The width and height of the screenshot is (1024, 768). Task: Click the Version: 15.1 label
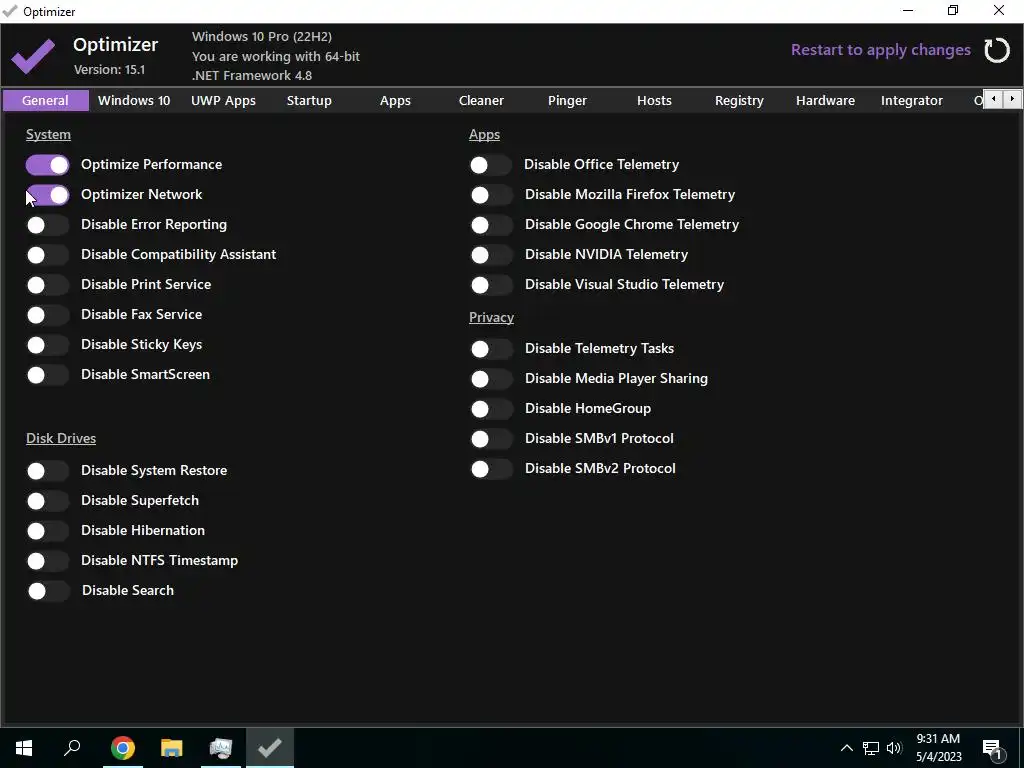[109, 69]
